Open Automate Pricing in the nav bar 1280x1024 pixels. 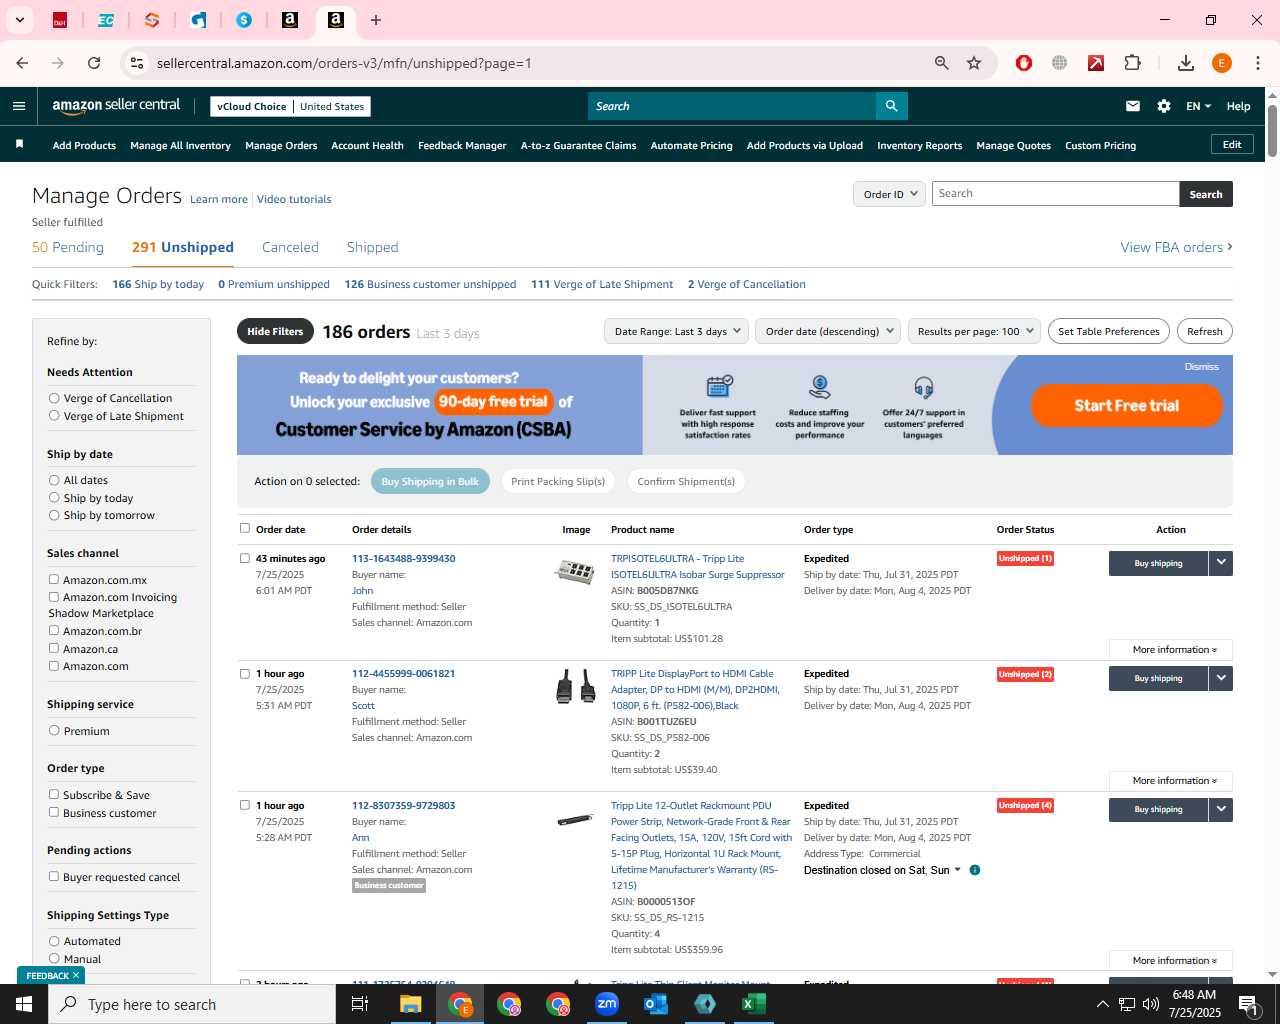point(691,145)
